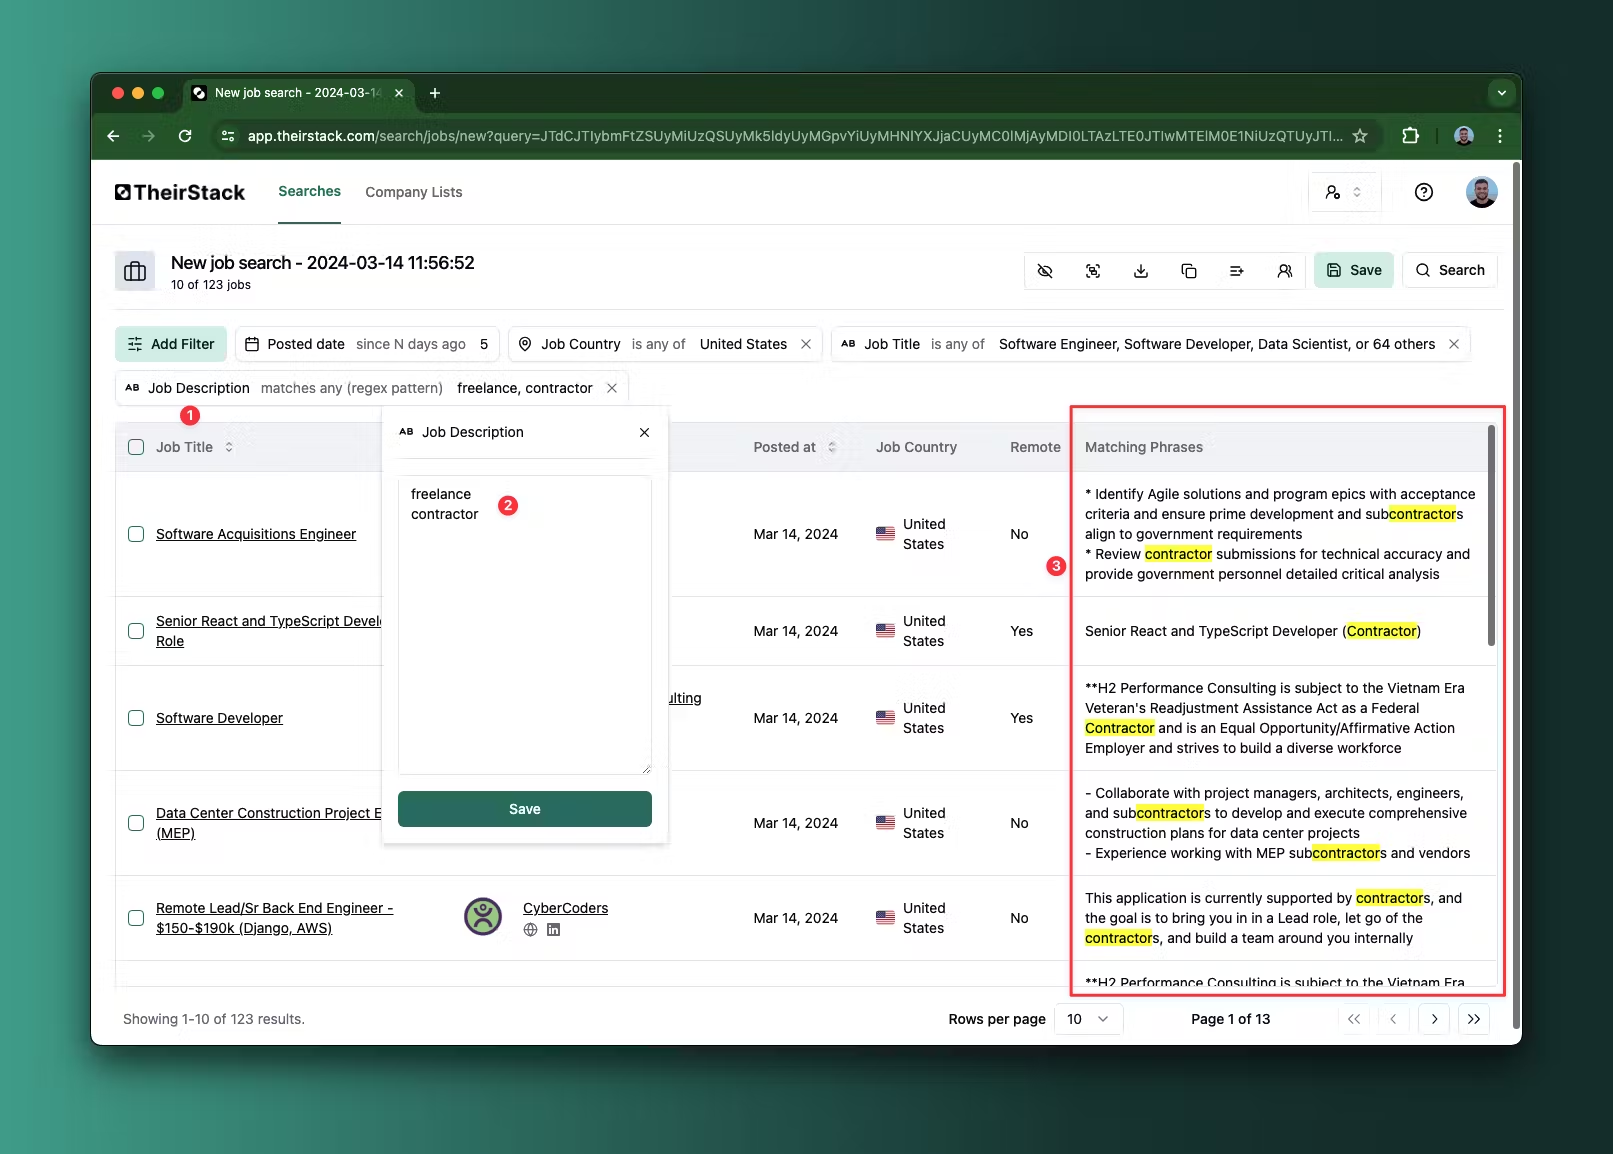1613x1154 pixels.
Task: Click the scan/focus frame icon in the toolbar
Action: tap(1093, 271)
